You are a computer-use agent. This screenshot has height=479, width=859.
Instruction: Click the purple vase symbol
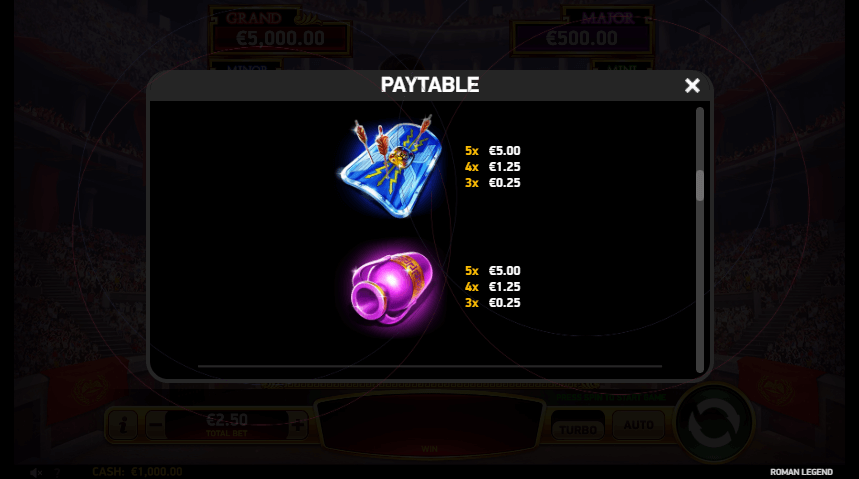tap(391, 288)
